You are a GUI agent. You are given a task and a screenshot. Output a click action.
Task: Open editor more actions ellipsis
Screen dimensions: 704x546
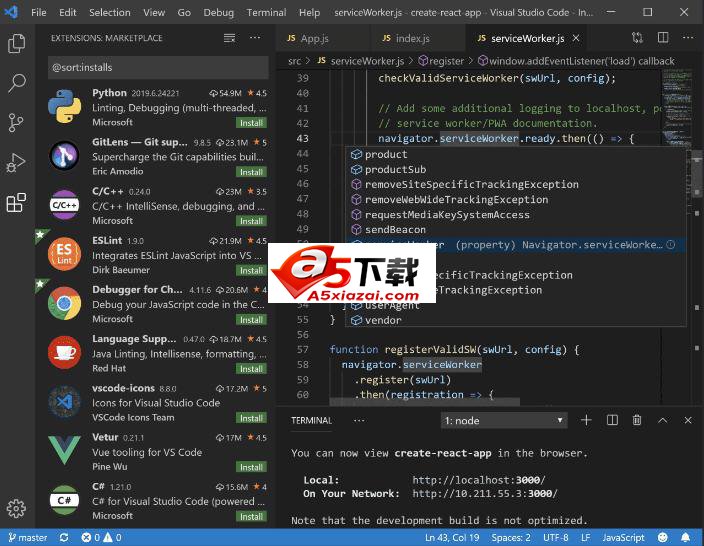[688, 38]
